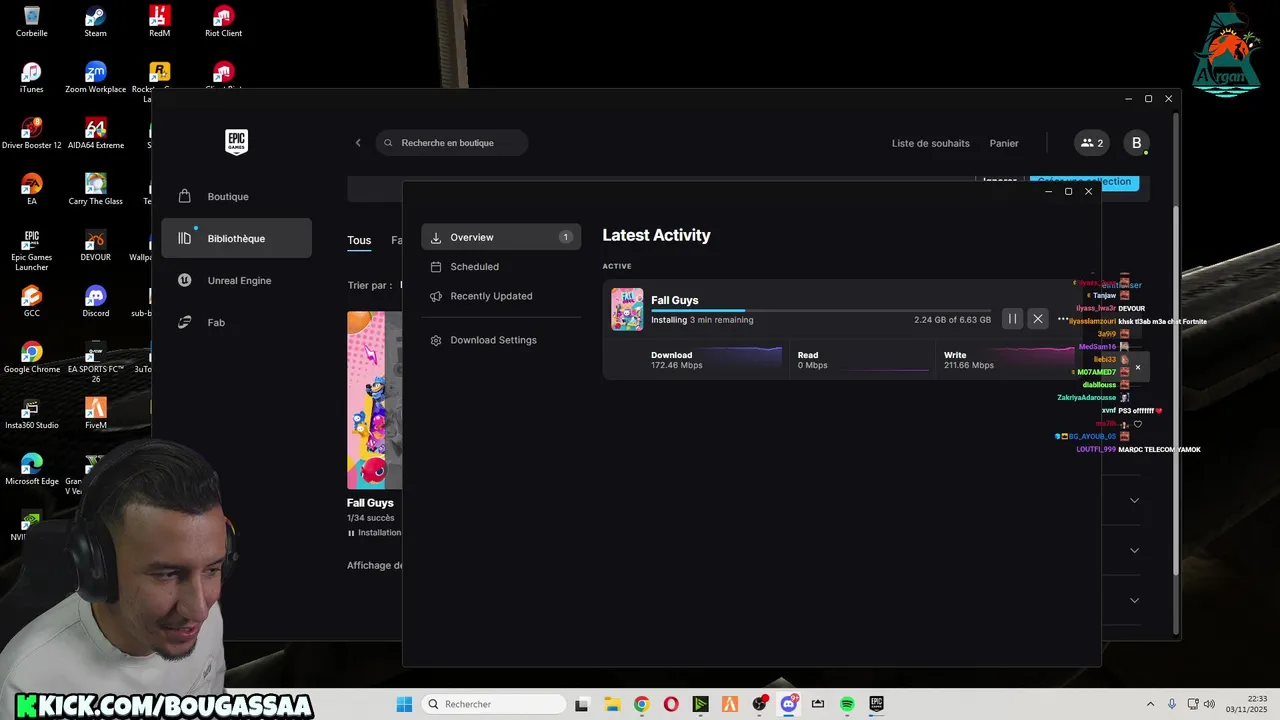Open the RedM desktop shortcut

(x=159, y=21)
